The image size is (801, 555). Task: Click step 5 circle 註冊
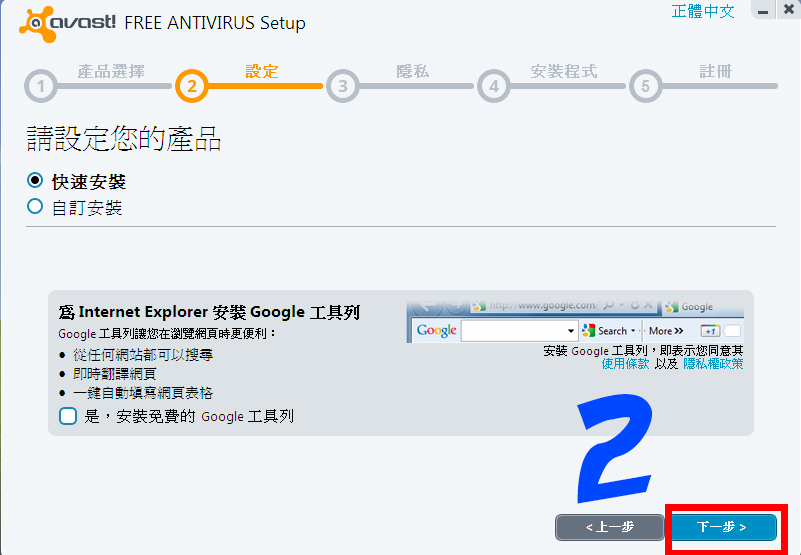(645, 86)
